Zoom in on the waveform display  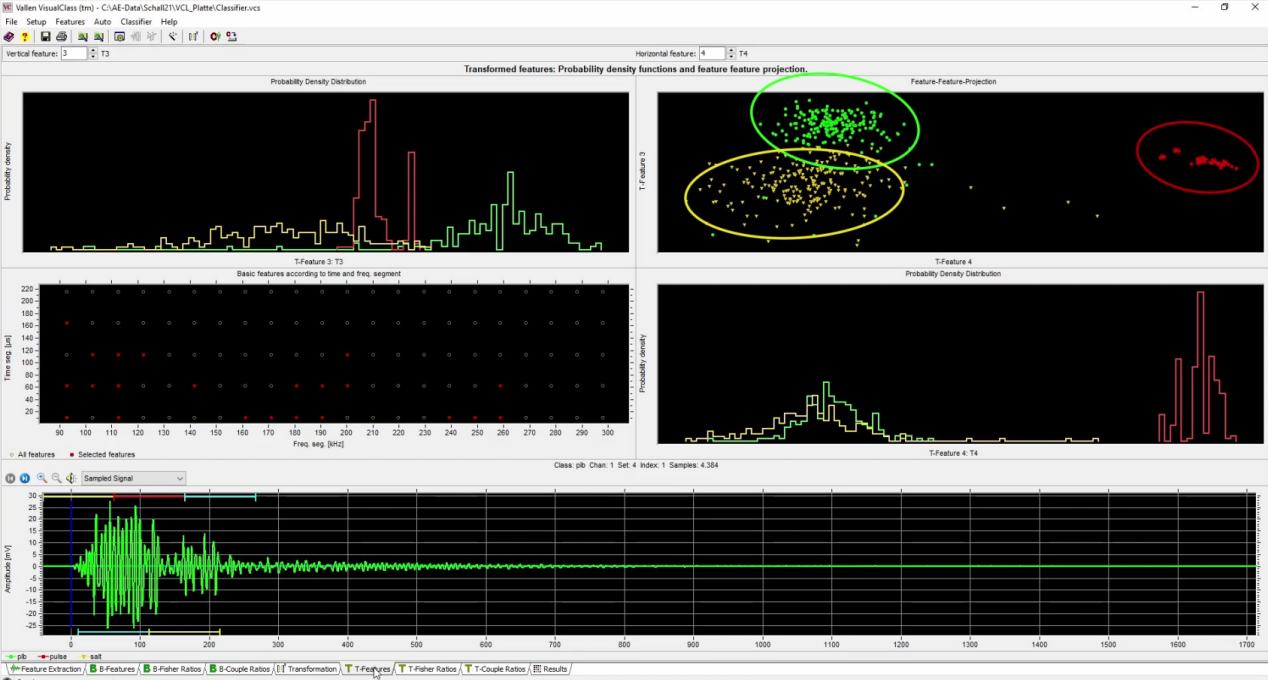point(42,479)
